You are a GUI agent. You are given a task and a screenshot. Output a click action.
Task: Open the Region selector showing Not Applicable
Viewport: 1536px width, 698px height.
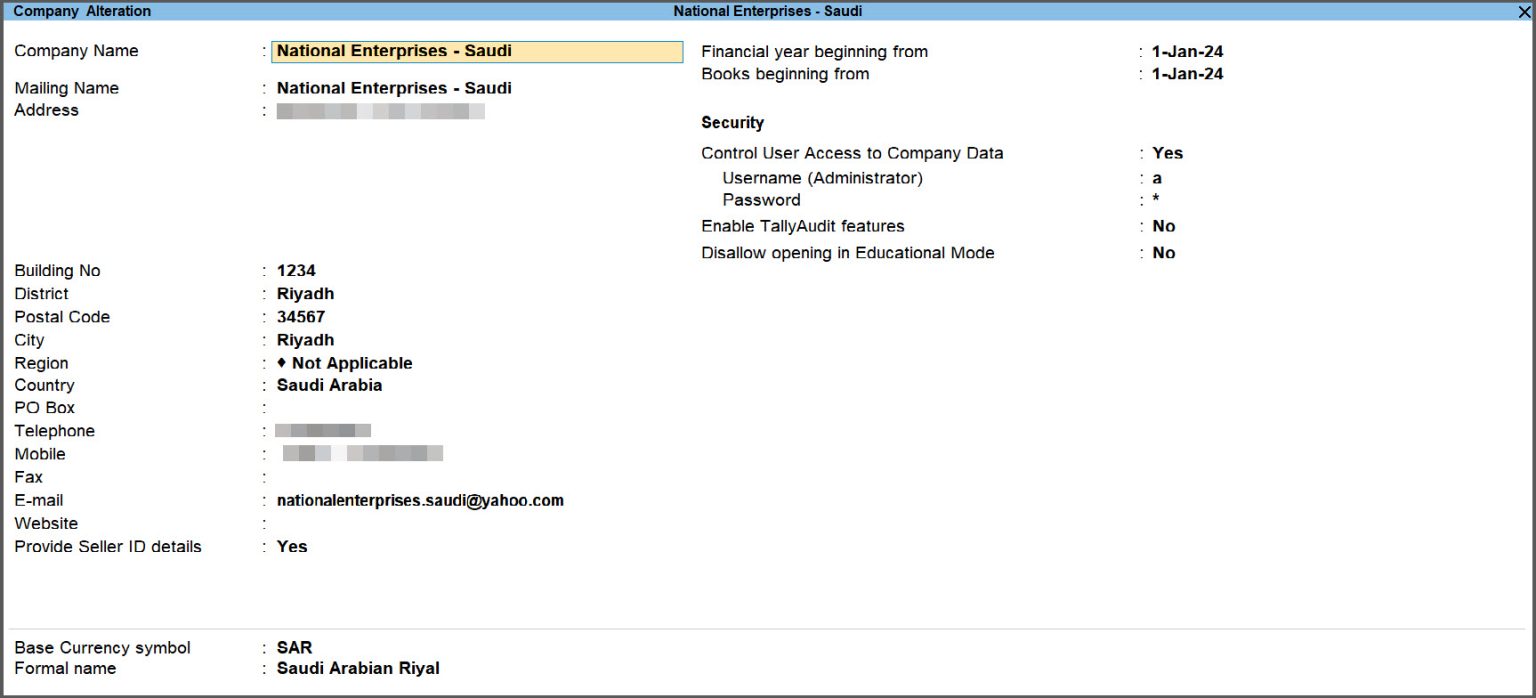[x=345, y=363]
